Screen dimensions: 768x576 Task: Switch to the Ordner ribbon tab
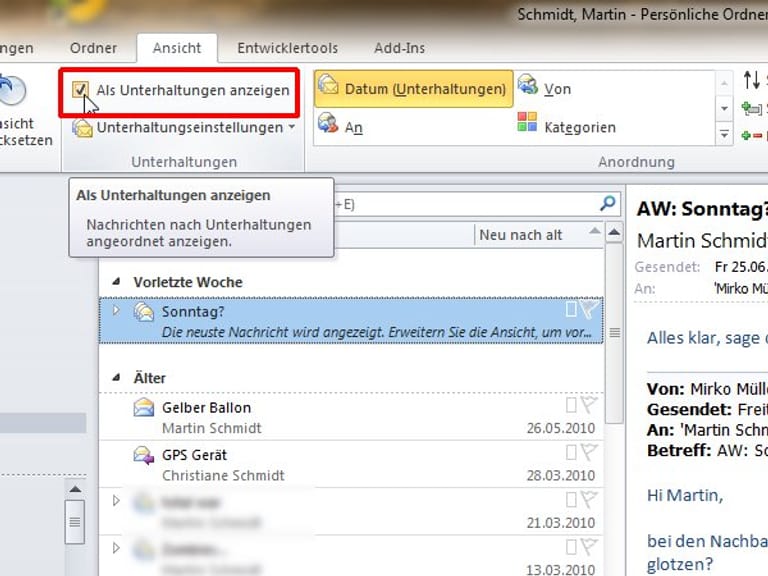(x=93, y=48)
